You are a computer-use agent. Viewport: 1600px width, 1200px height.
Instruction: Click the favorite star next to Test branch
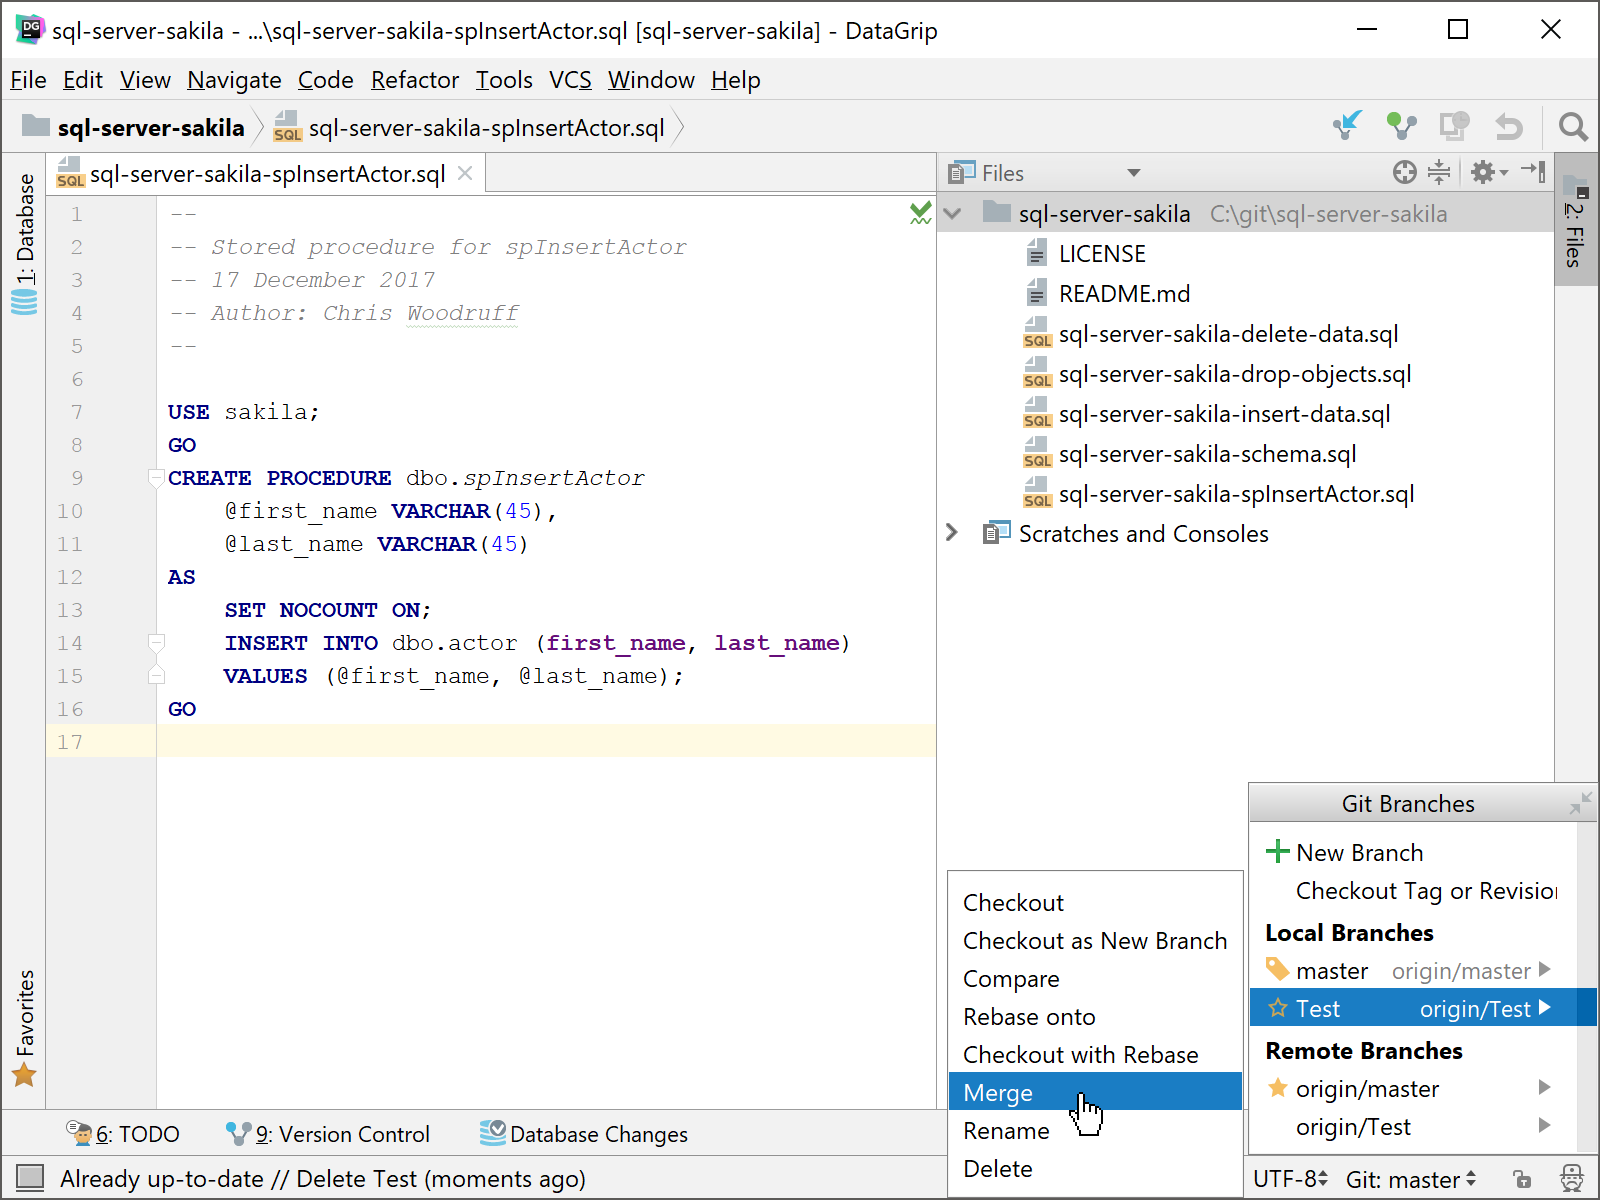tap(1277, 1008)
